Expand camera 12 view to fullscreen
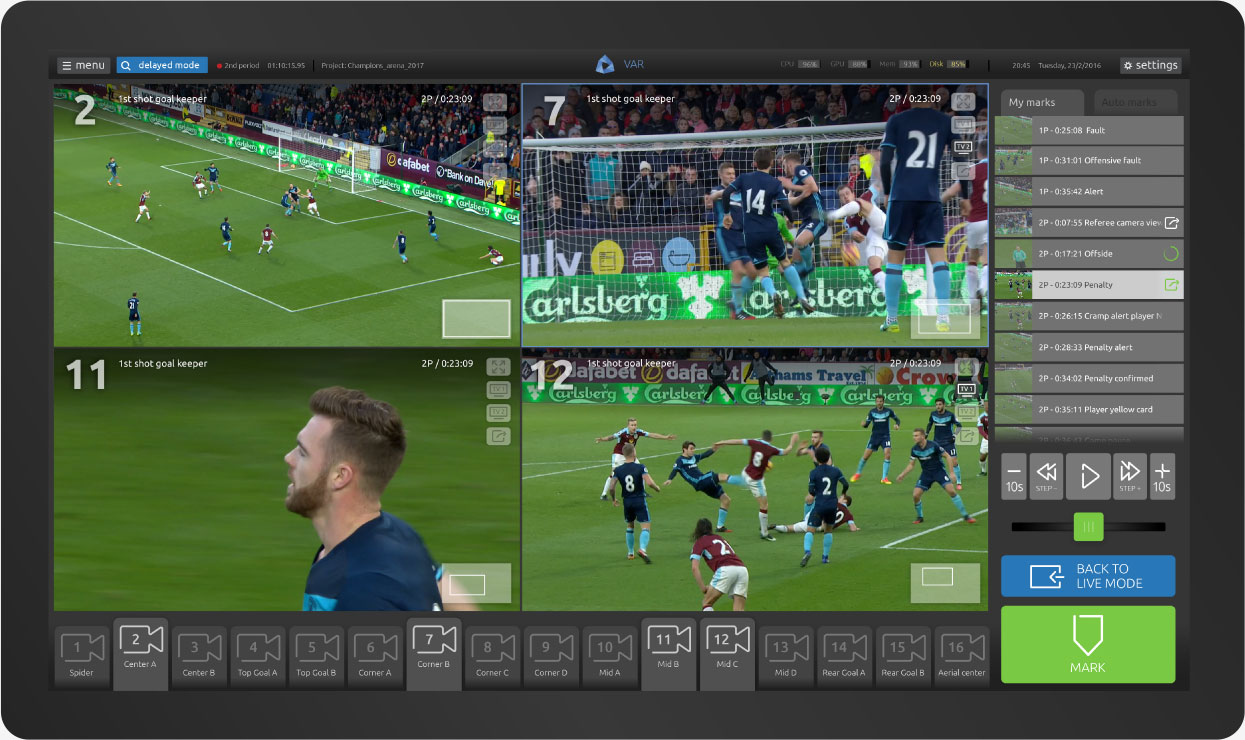This screenshot has width=1245, height=740. click(966, 367)
